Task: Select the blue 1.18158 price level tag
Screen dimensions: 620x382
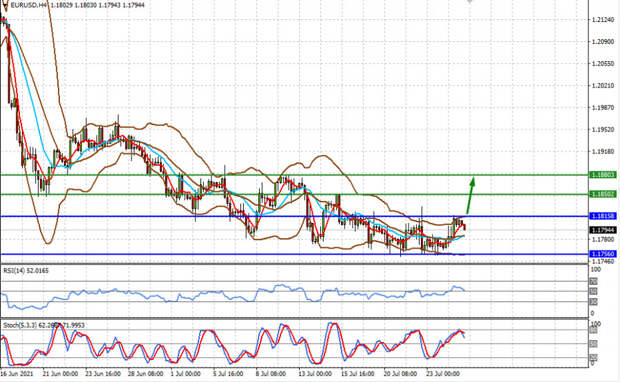Action: [x=603, y=216]
